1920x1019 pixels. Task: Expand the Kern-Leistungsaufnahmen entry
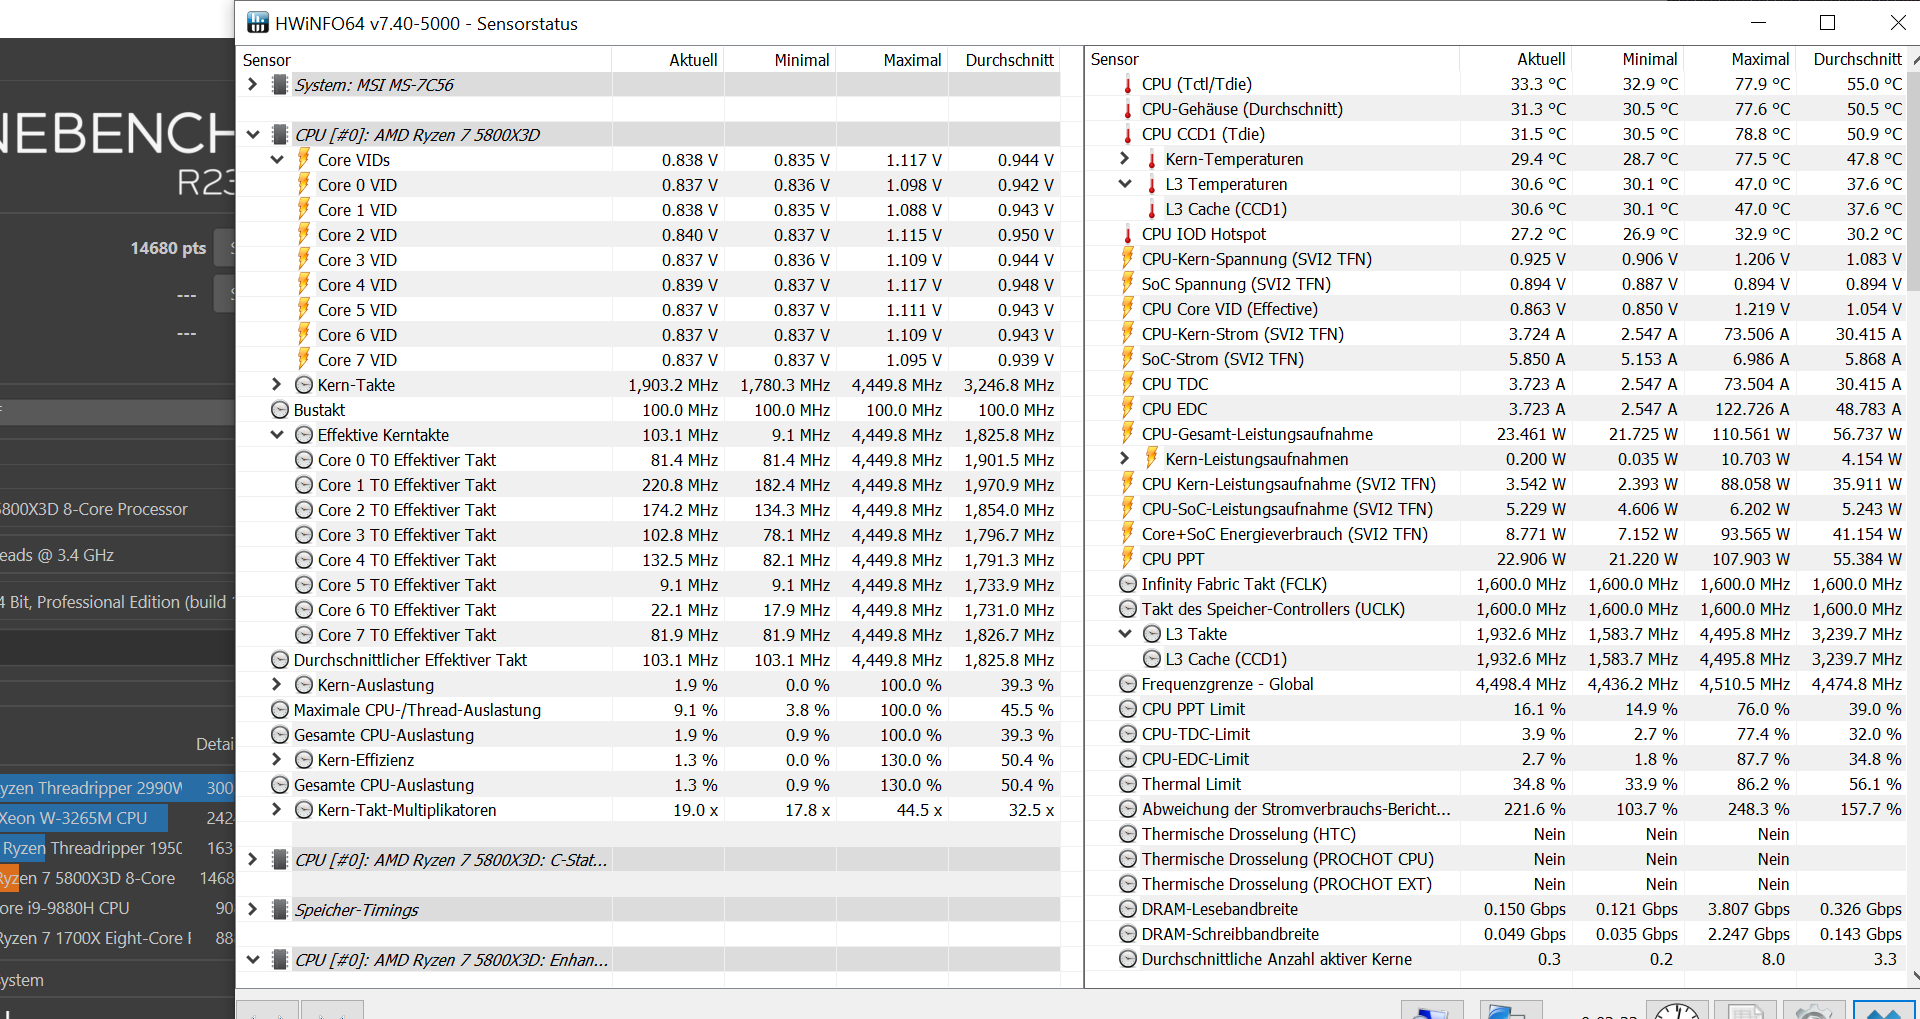tap(1125, 459)
